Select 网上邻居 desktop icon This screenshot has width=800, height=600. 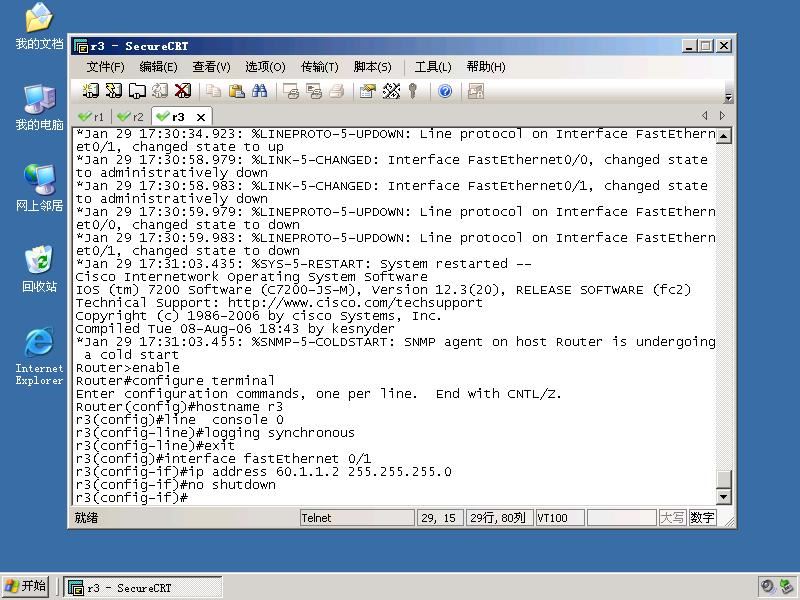click(x=39, y=188)
